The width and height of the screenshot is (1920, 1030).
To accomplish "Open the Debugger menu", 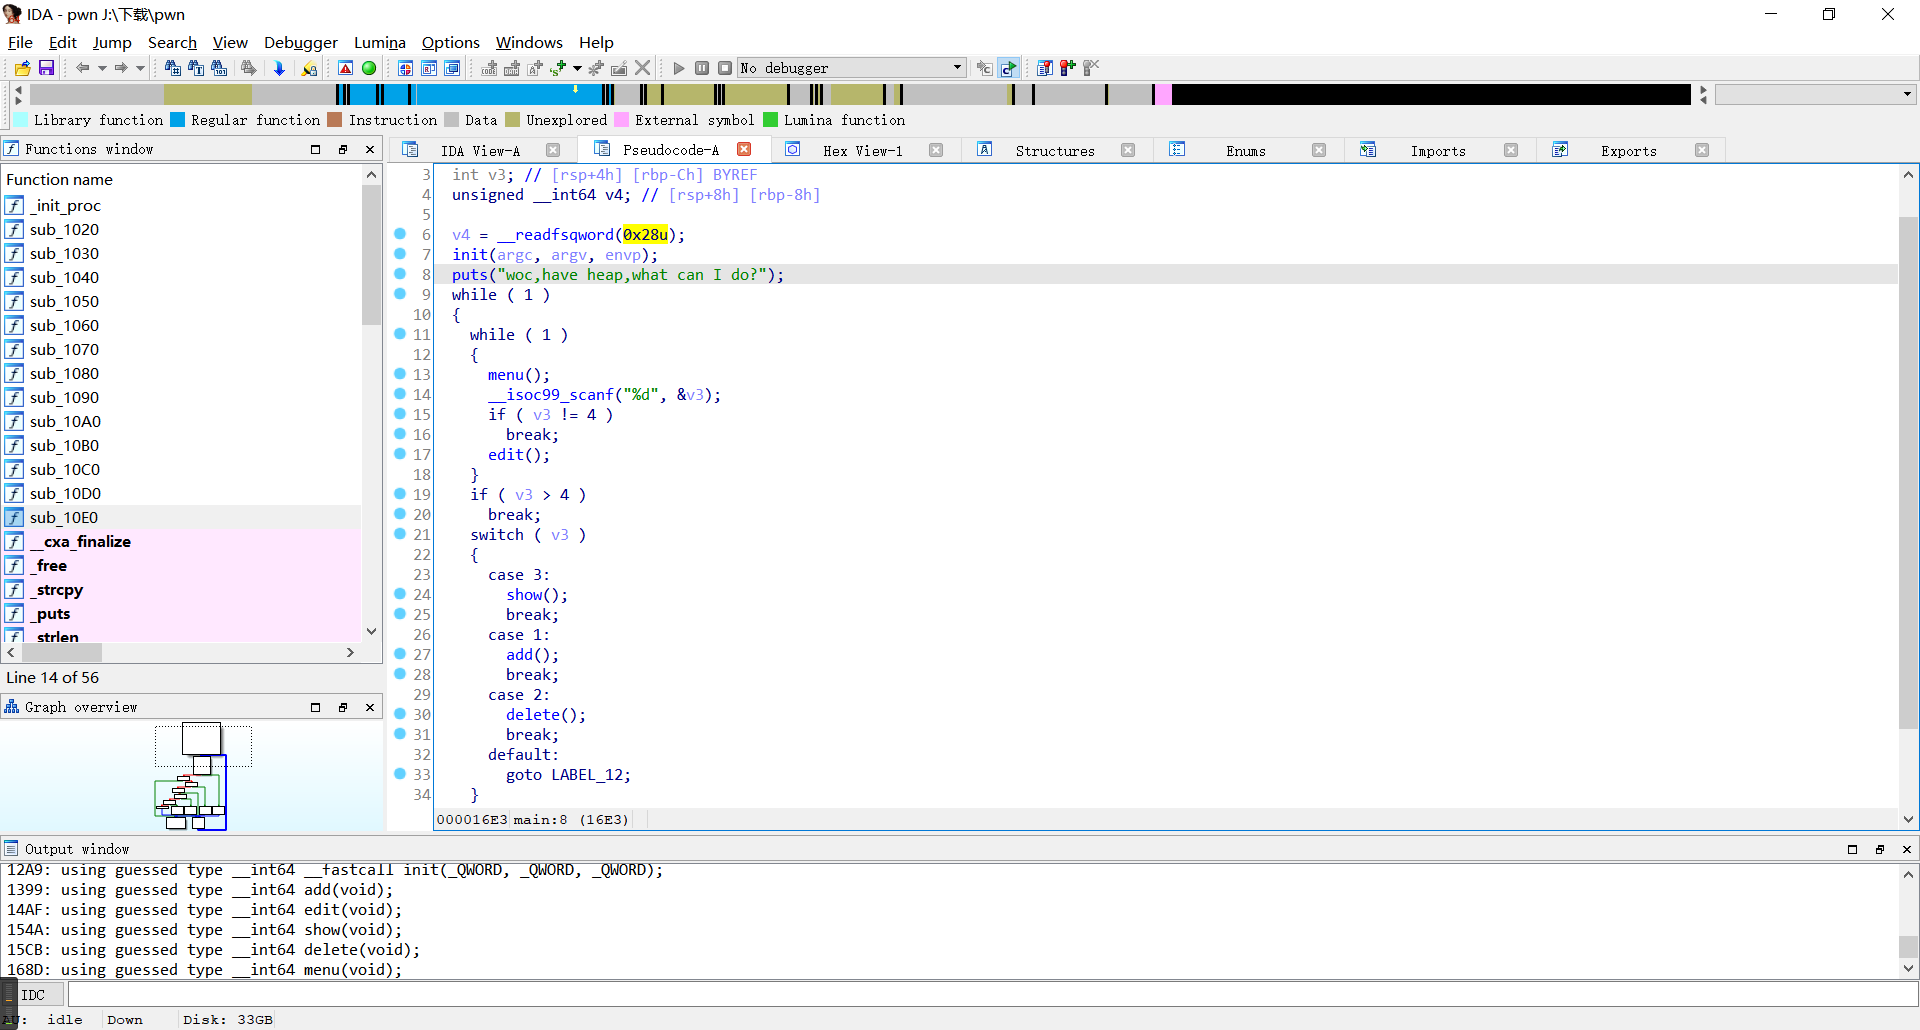I will pos(300,42).
